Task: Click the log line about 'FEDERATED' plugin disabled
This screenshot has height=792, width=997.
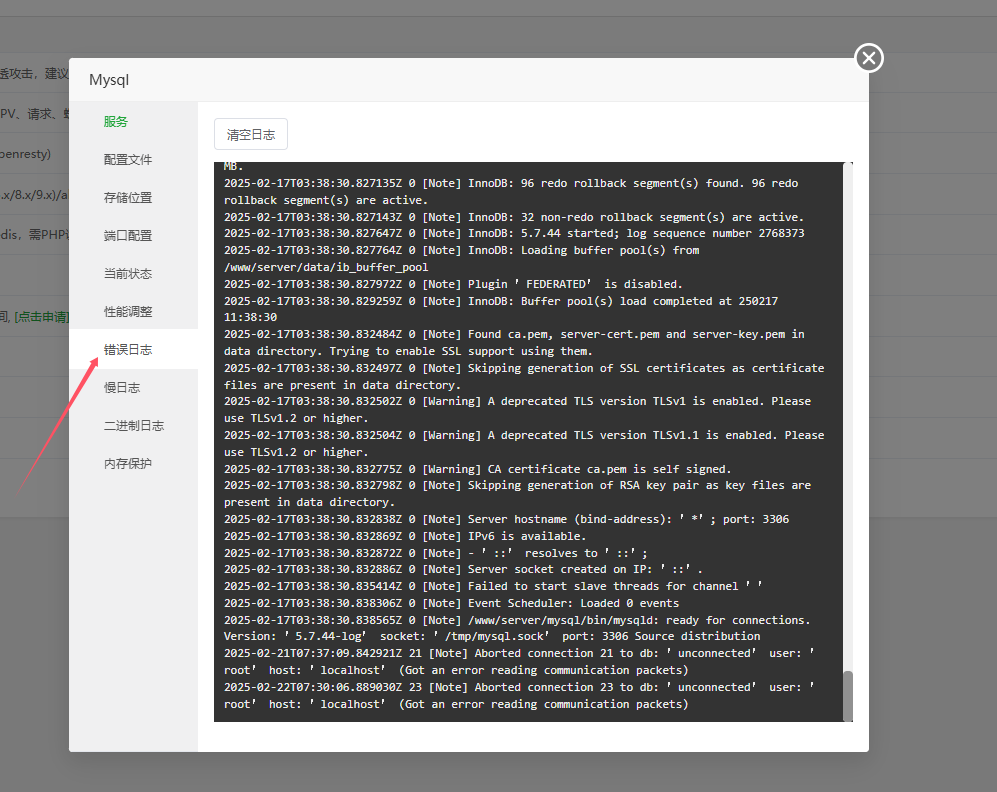Action: coord(453,284)
